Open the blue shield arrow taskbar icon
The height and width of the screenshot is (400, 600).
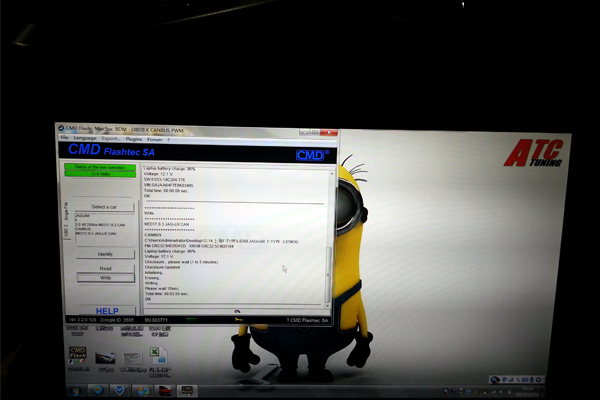[x=119, y=390]
